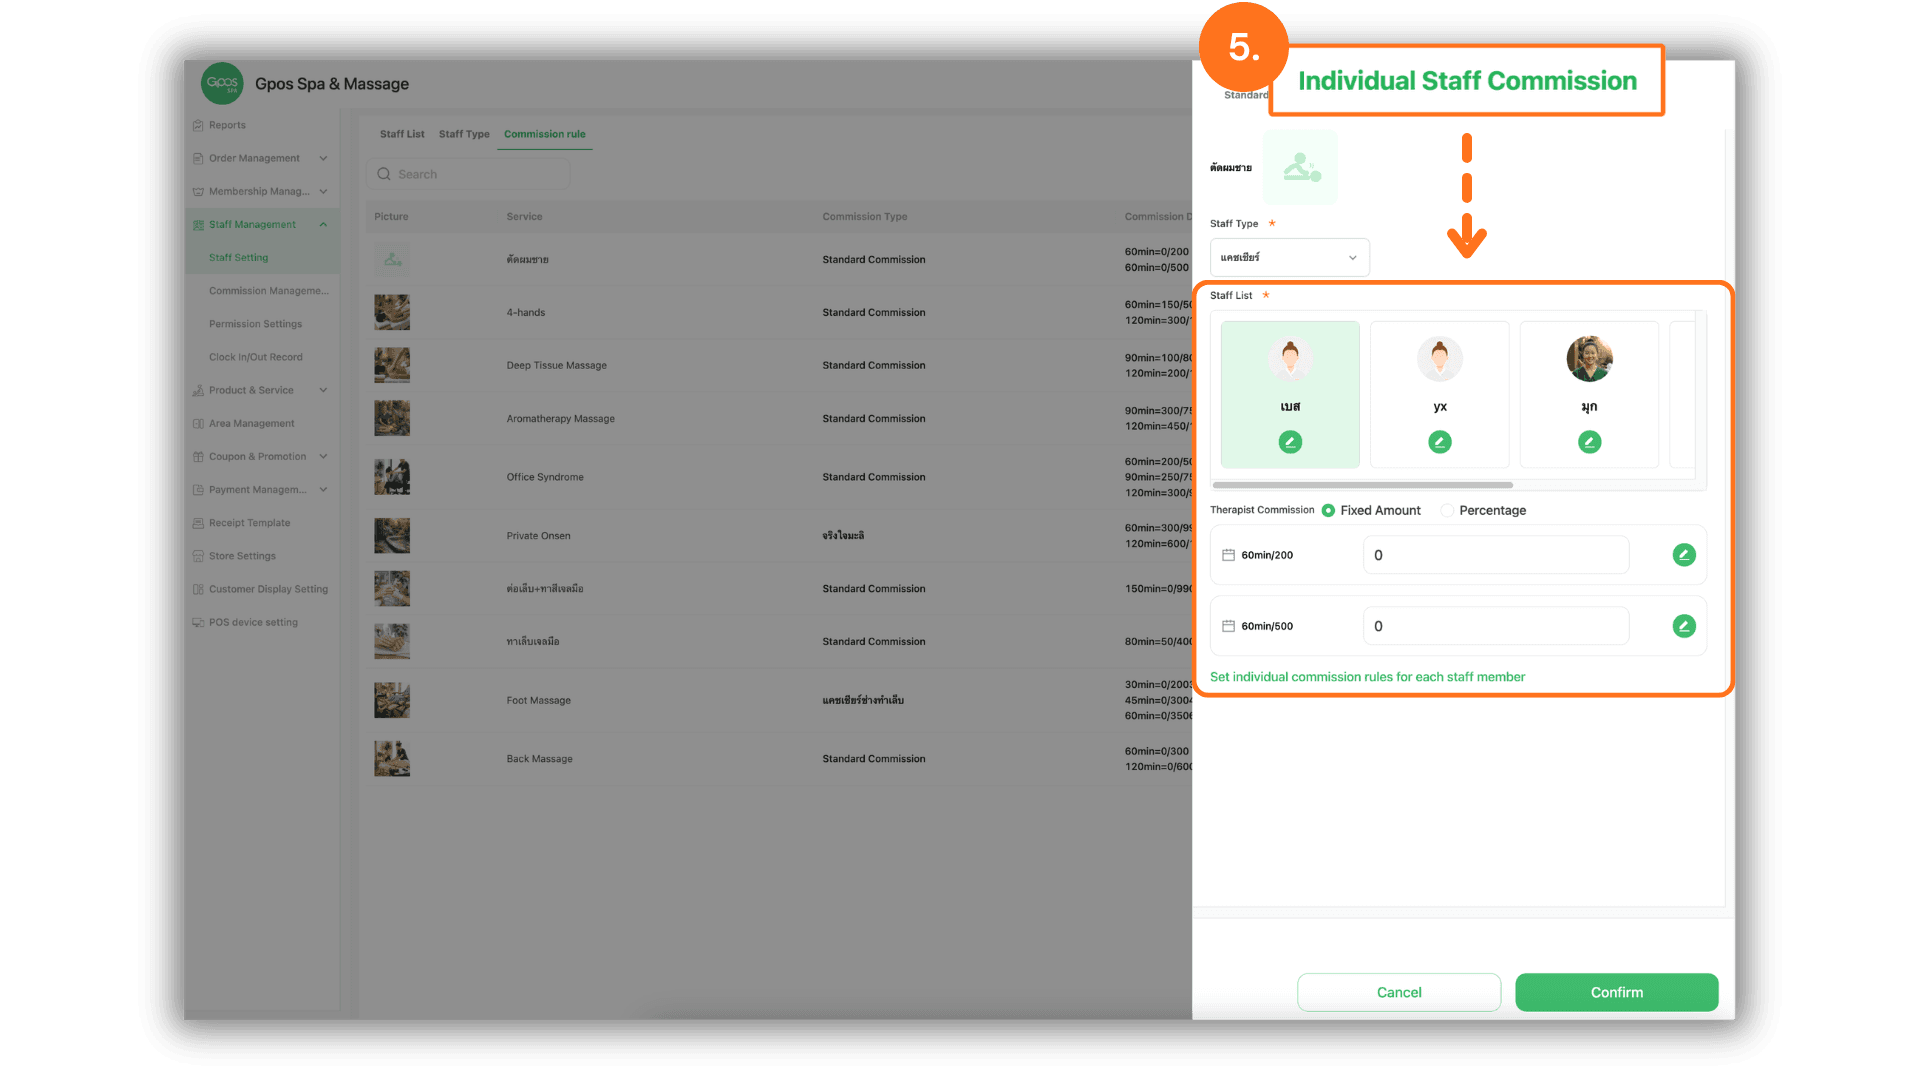Click the Customer Display Setting icon
The height and width of the screenshot is (1080, 1920).
click(198, 589)
